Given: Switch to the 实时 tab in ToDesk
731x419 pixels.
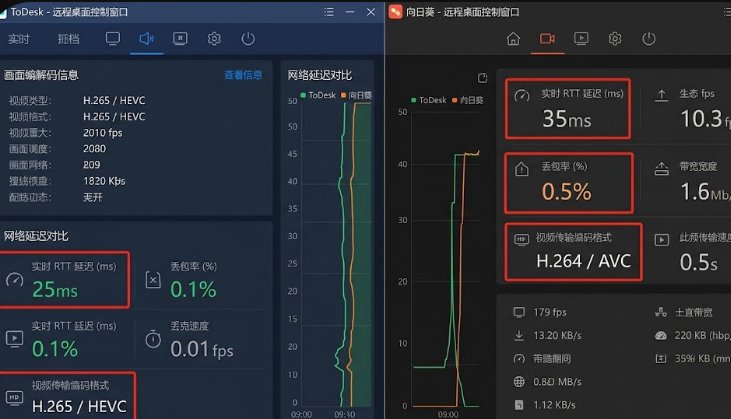Looking at the screenshot, I should [19, 39].
